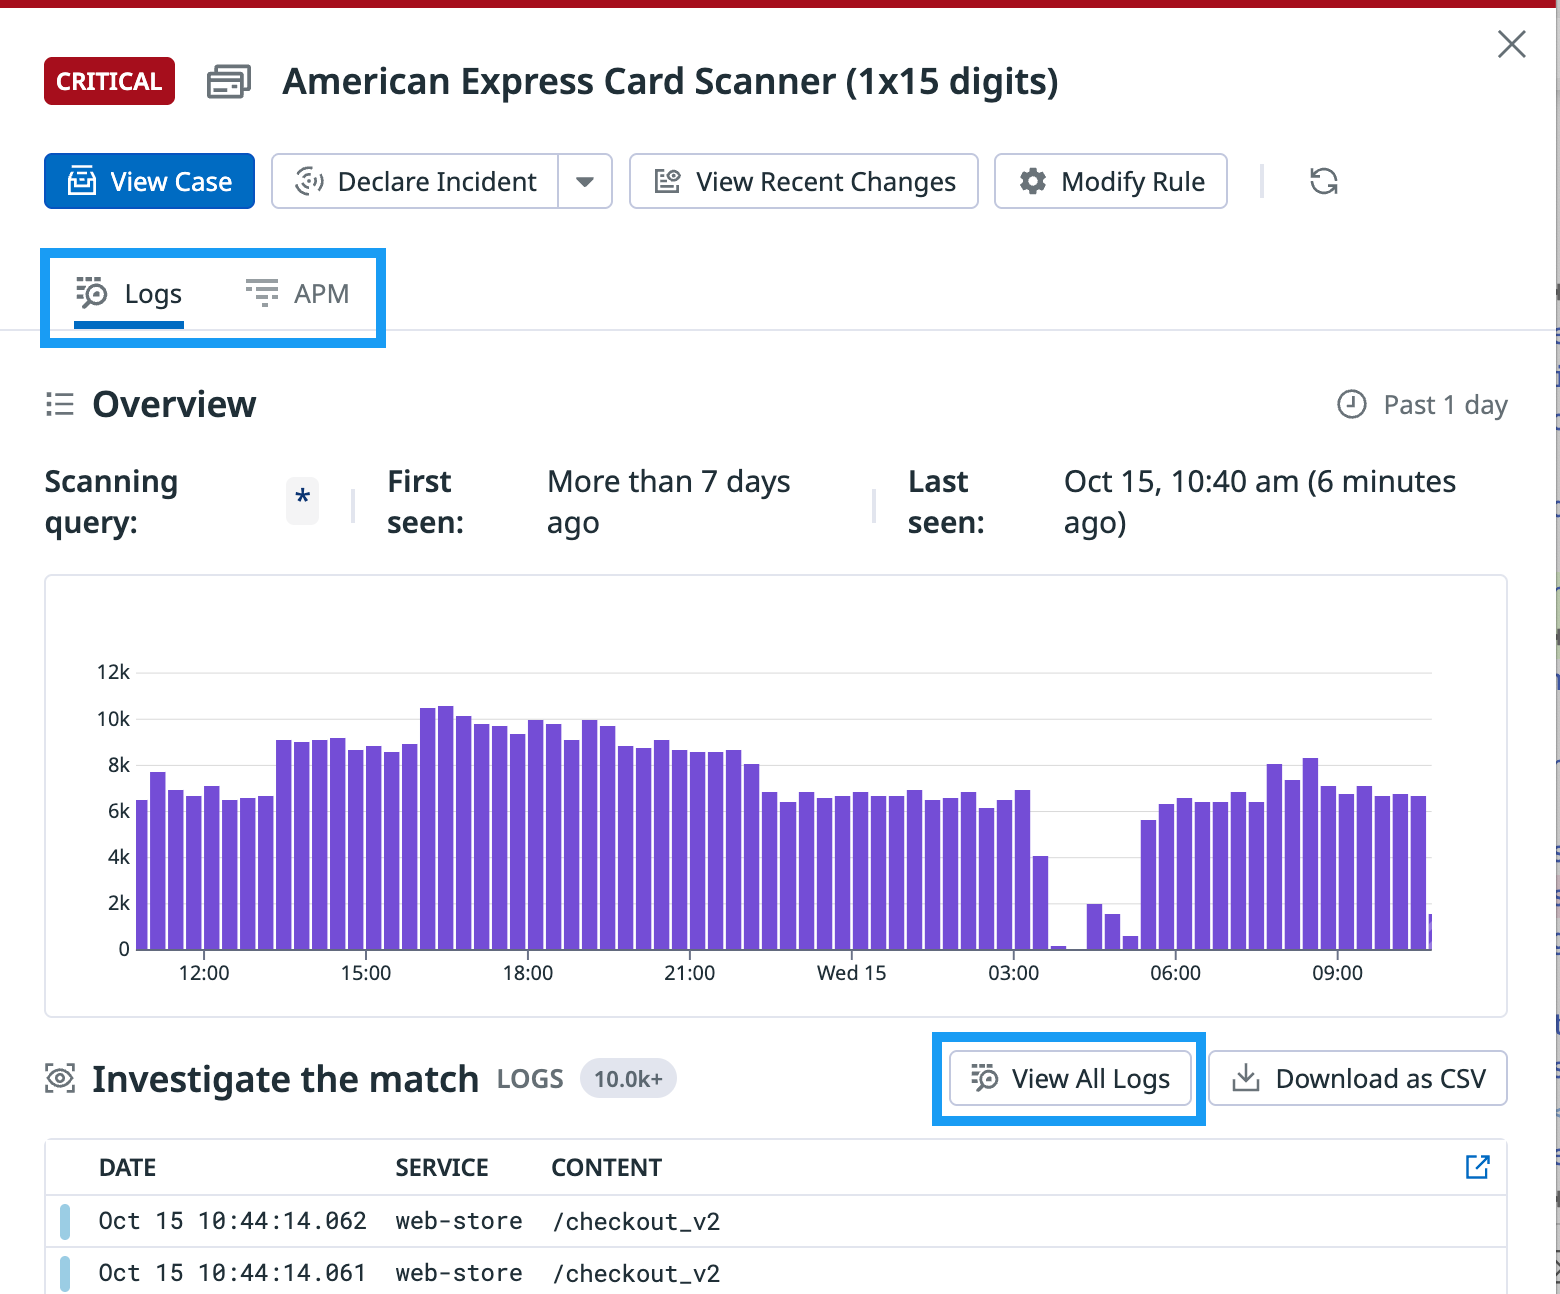Image resolution: width=1560 pixels, height=1294 pixels.
Task: Expand the Declare Incident dropdown arrow
Action: point(585,181)
